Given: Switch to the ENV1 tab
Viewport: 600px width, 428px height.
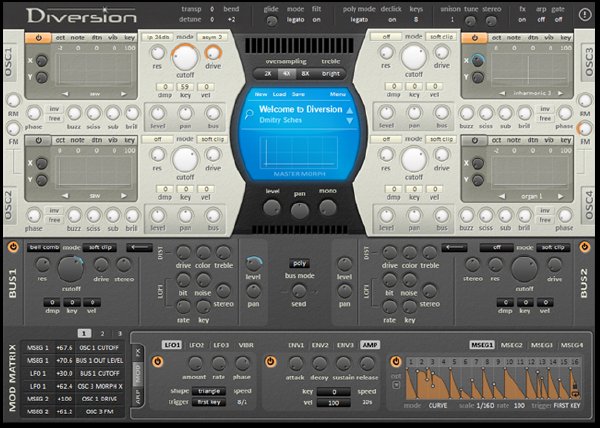Looking at the screenshot, I should coord(296,345).
